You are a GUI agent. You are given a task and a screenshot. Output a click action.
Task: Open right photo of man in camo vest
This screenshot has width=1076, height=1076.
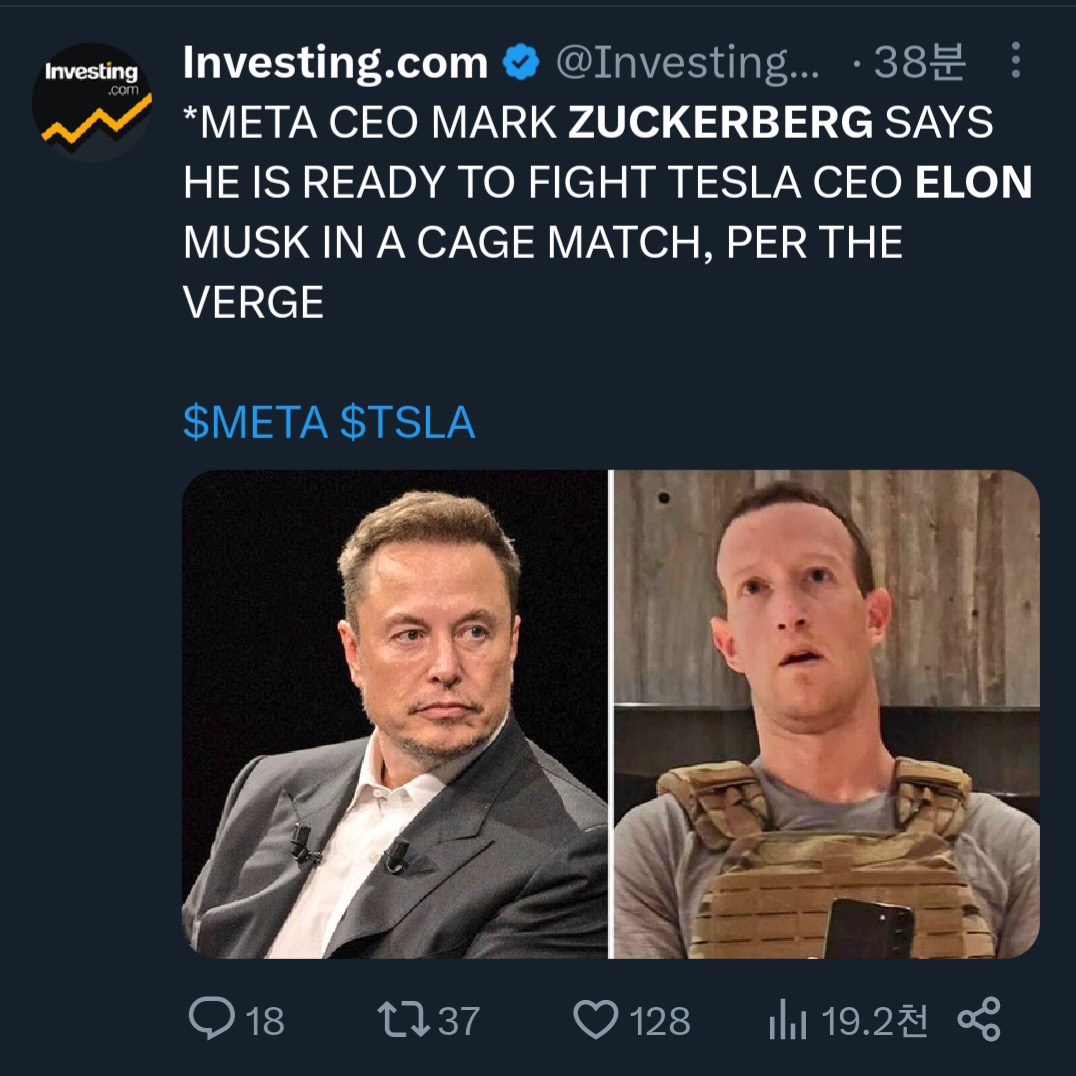[x=826, y=714]
